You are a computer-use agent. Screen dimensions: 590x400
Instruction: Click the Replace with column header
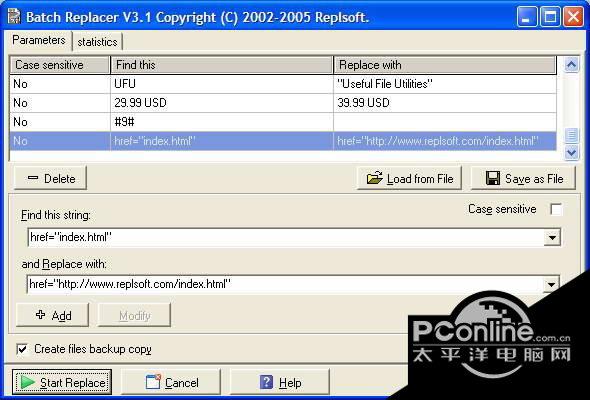(x=445, y=65)
